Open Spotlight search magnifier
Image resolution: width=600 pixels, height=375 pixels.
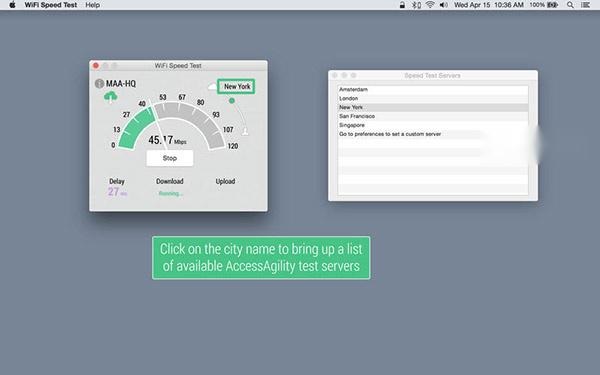coord(570,5)
